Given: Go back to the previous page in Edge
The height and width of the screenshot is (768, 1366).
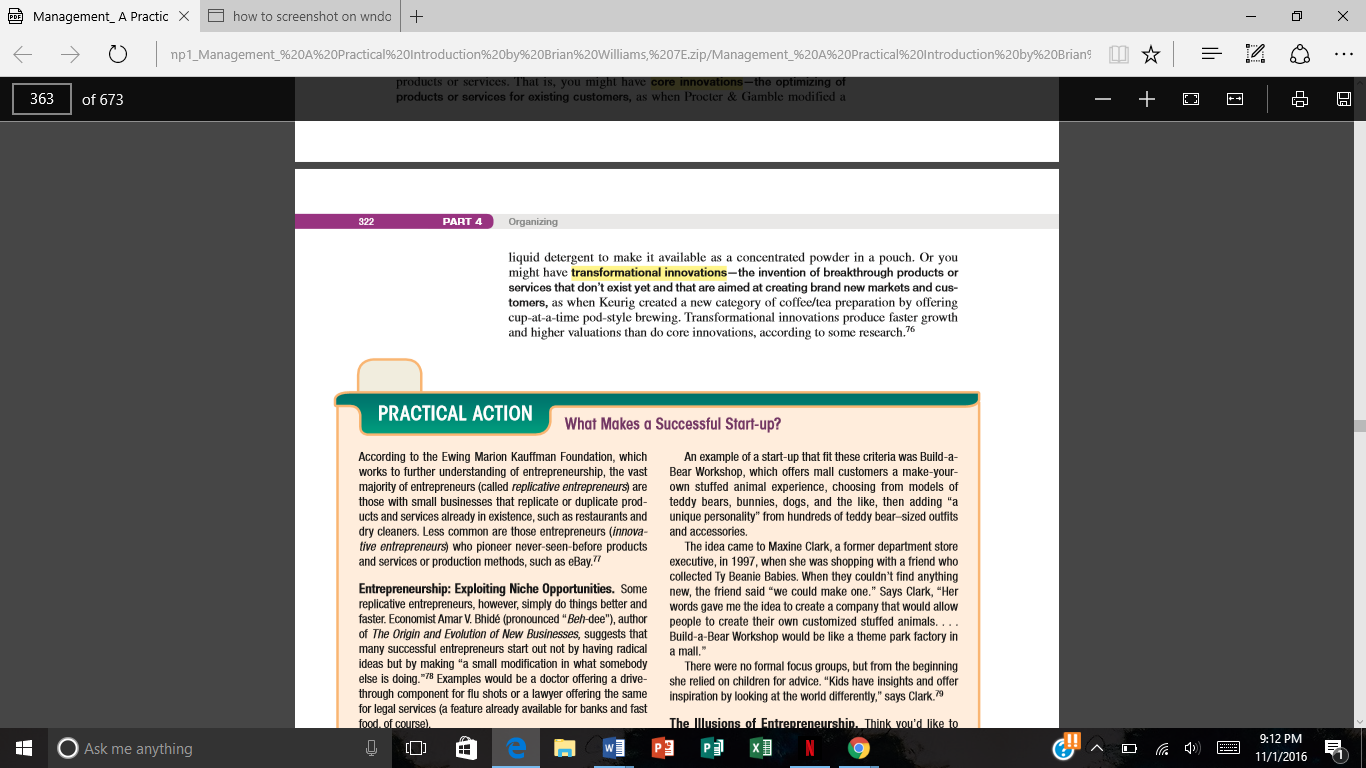Looking at the screenshot, I should [x=23, y=54].
